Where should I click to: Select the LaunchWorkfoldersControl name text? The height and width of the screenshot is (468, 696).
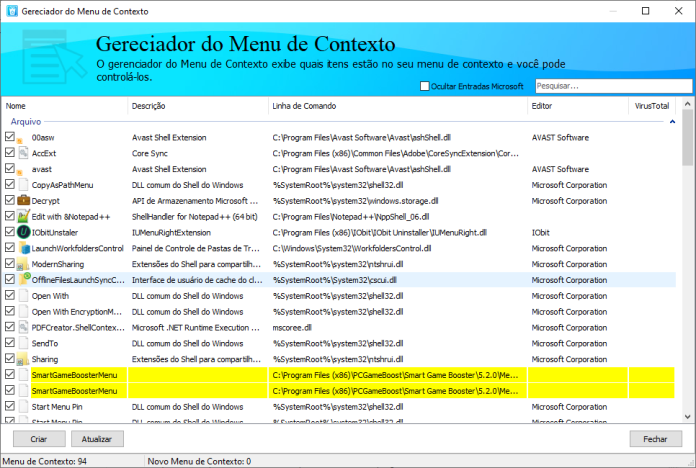coord(78,248)
